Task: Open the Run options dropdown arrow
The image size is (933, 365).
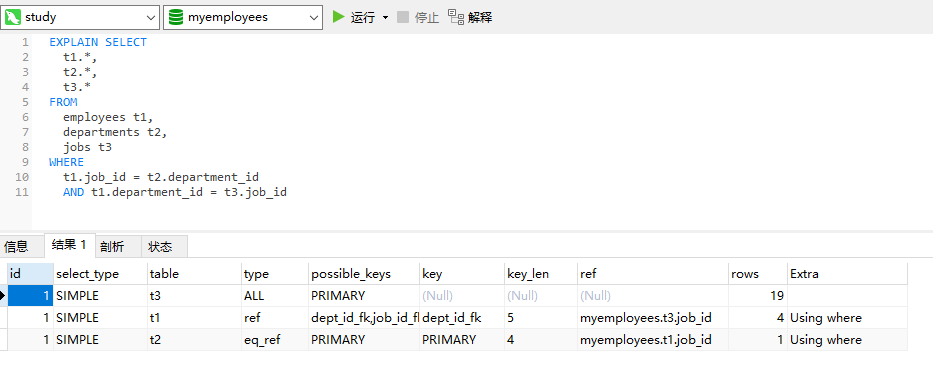Action: pos(386,17)
